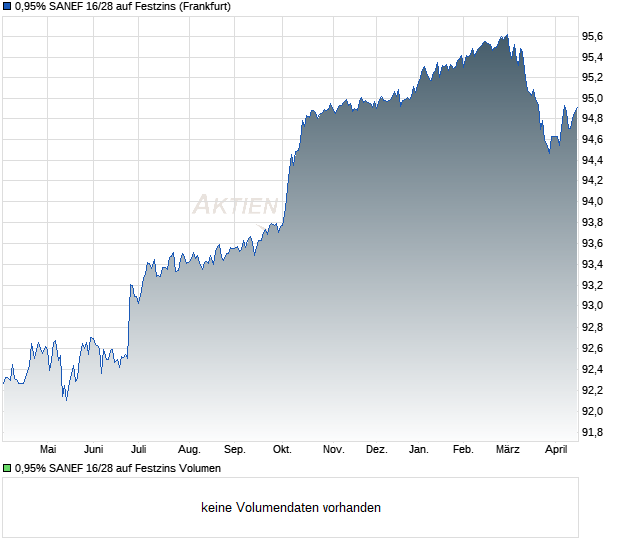The image size is (620, 546).
Task: Click the 94,2 price axis value
Action: [x=592, y=180]
